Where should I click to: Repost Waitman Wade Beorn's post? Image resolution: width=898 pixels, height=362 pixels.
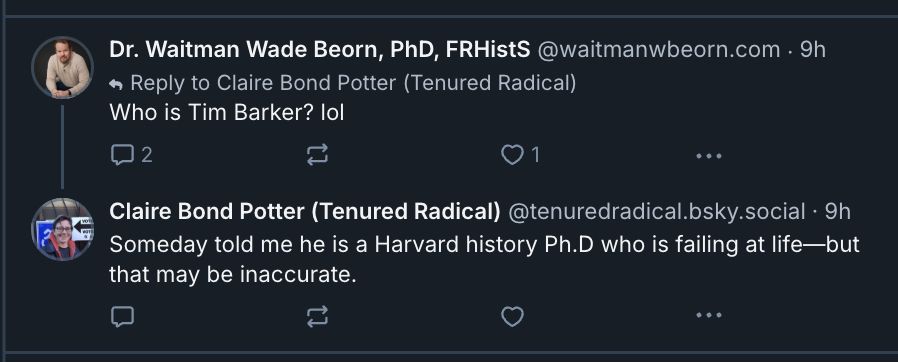pyautogui.click(x=318, y=155)
